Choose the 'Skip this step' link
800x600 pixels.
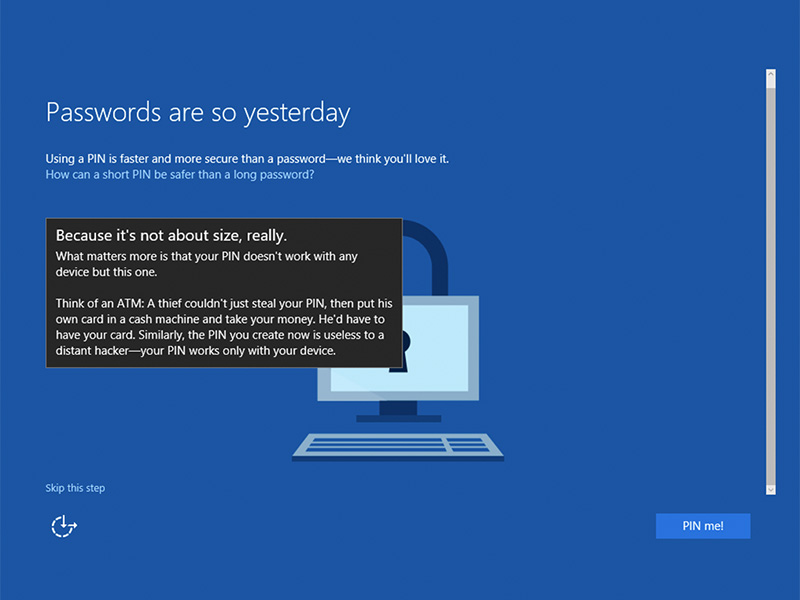pyautogui.click(x=75, y=488)
